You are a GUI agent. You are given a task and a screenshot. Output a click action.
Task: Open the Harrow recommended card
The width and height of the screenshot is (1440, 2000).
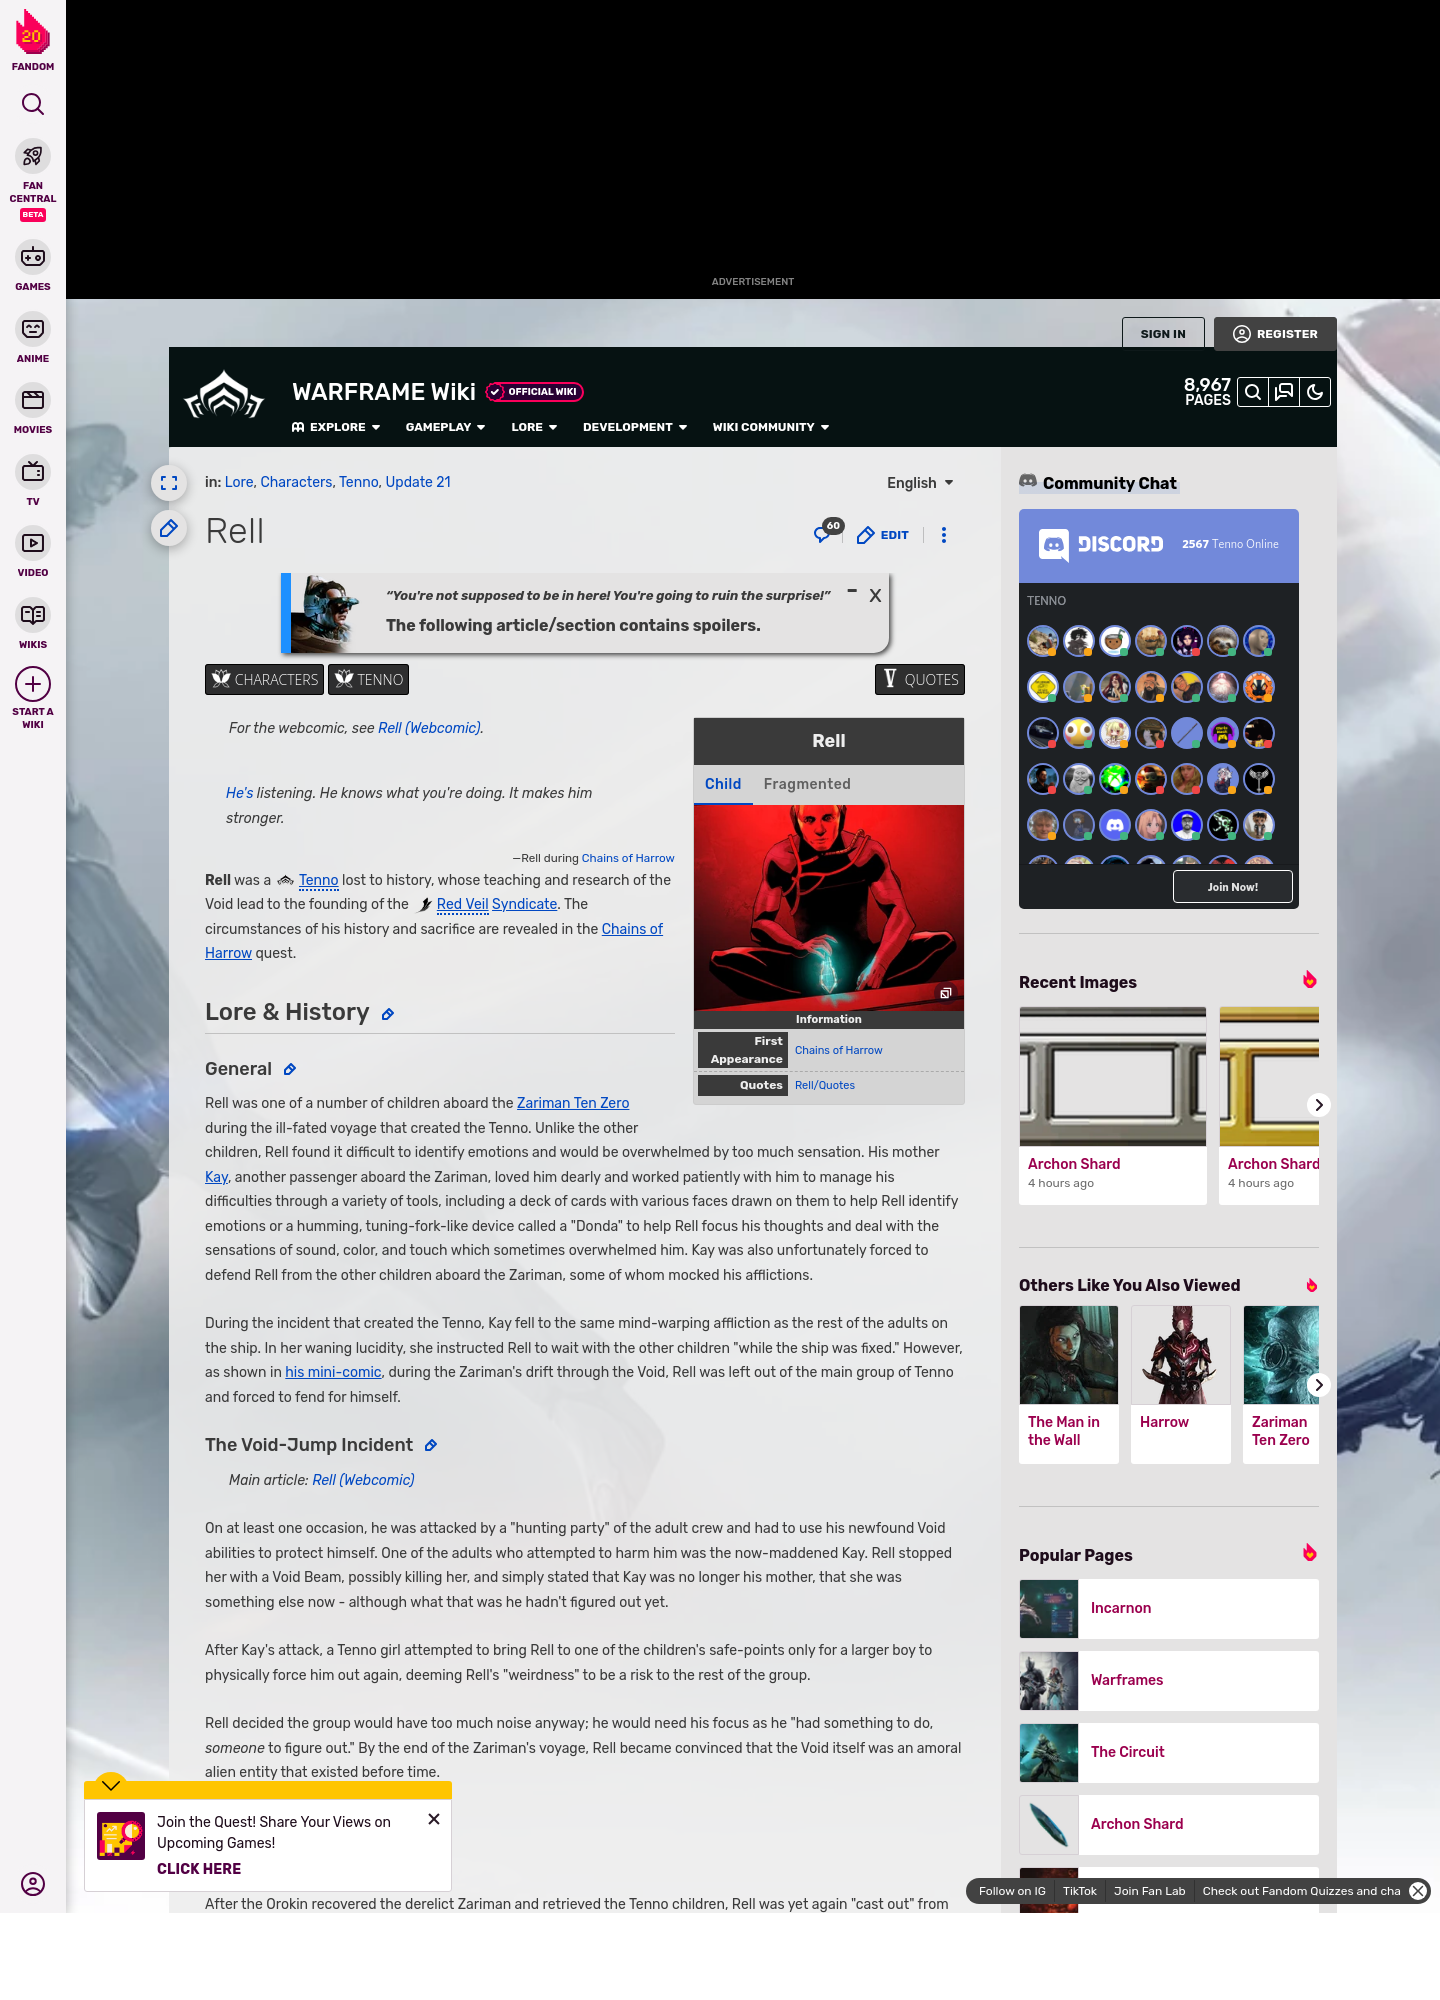(x=1181, y=1385)
